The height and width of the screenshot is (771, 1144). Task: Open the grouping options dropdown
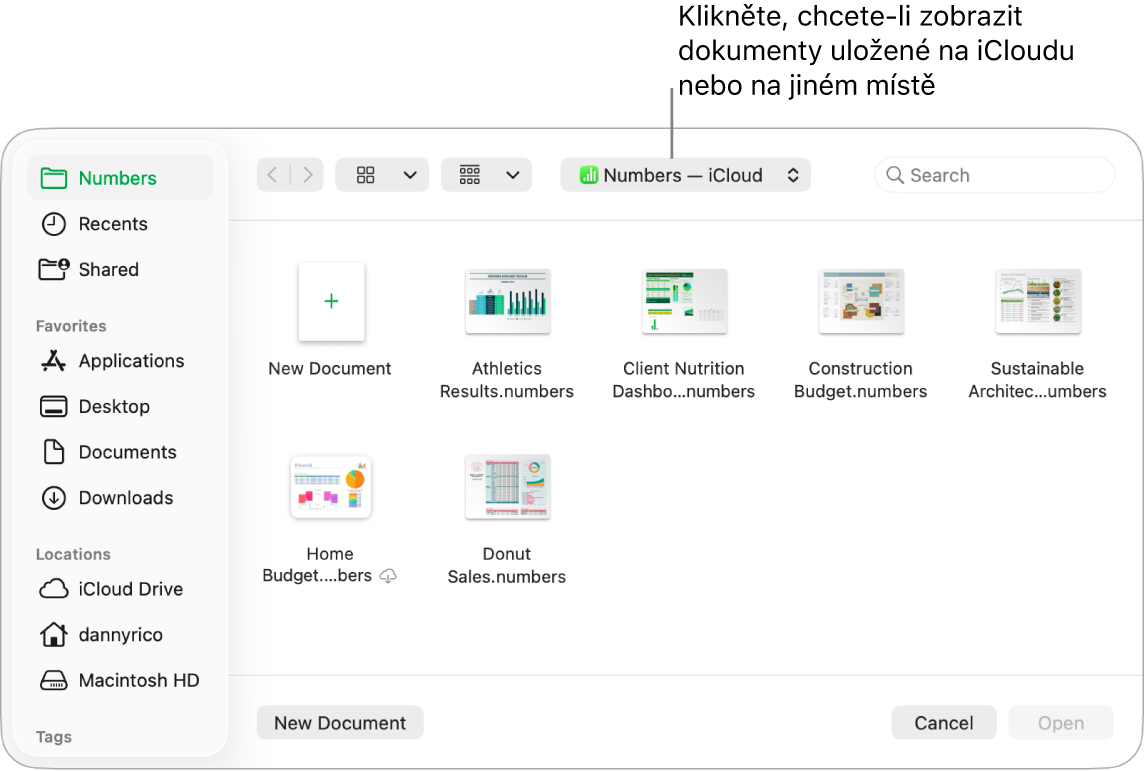[486, 174]
